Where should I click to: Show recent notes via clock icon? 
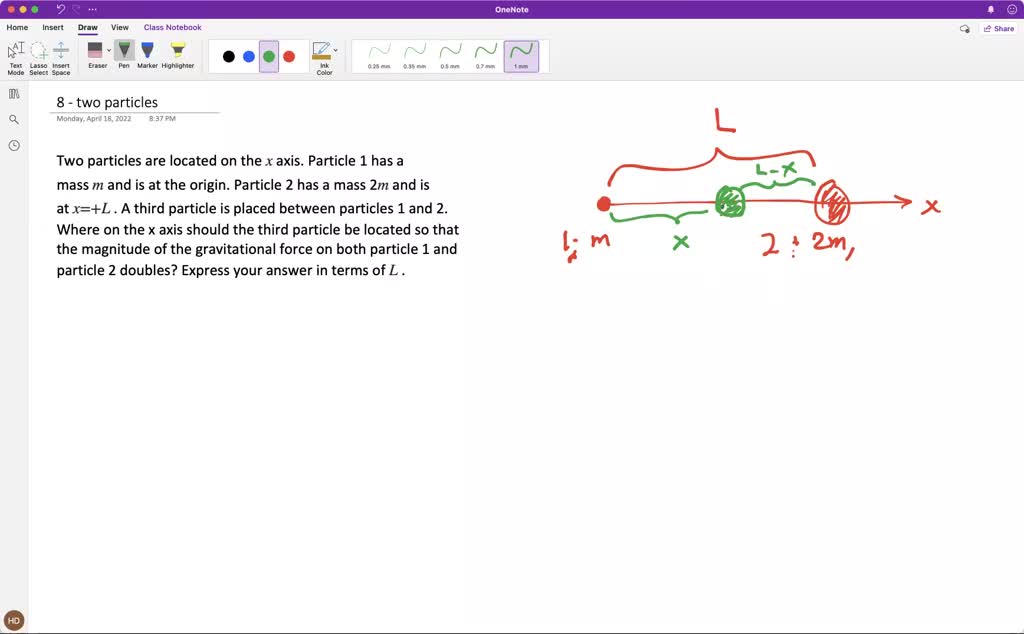13,145
